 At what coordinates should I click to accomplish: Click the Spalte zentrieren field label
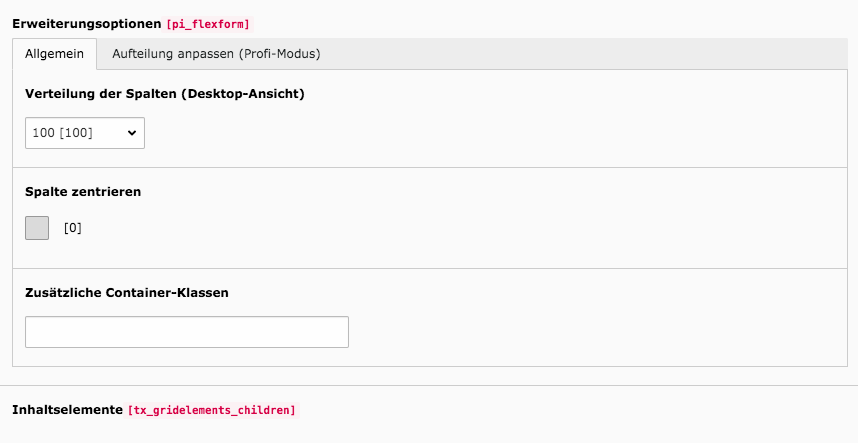click(83, 191)
